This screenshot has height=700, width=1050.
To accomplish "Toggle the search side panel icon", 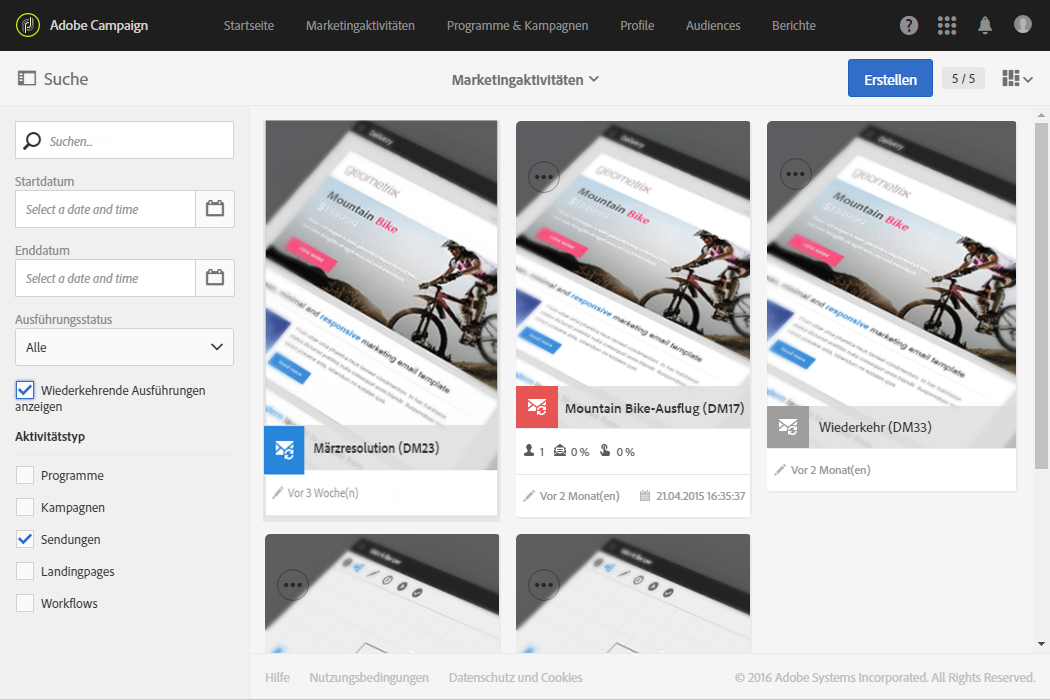I will (27, 78).
